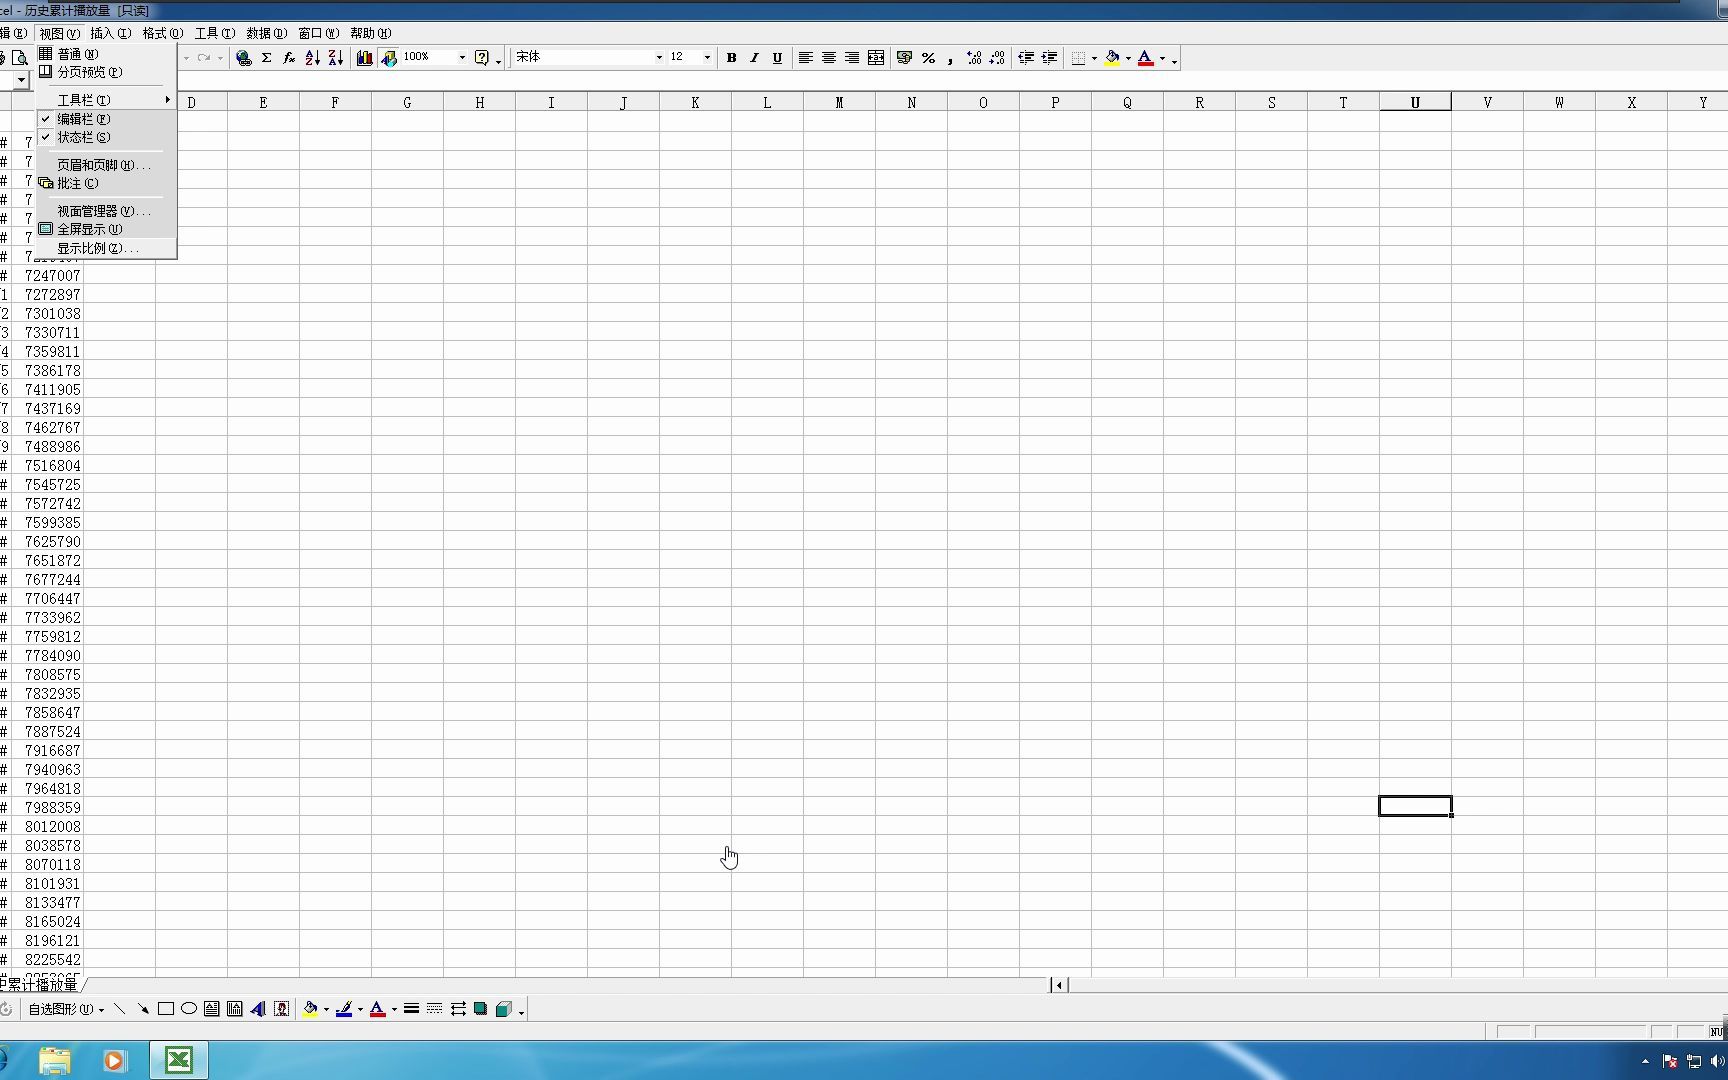The image size is (1728, 1080).
Task: Choose 全屏显示 full screen
Action: 106,229
